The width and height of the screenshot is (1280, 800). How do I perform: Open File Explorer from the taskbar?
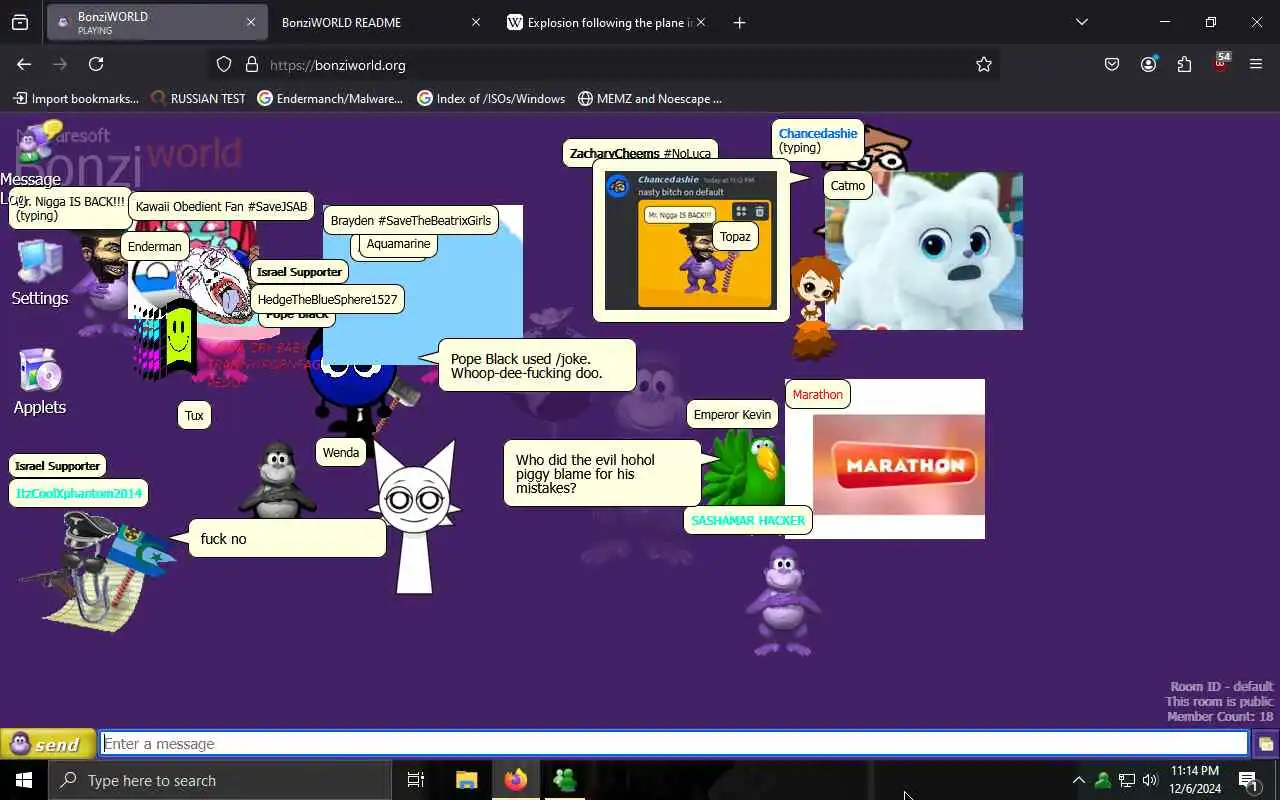pyautogui.click(x=466, y=780)
